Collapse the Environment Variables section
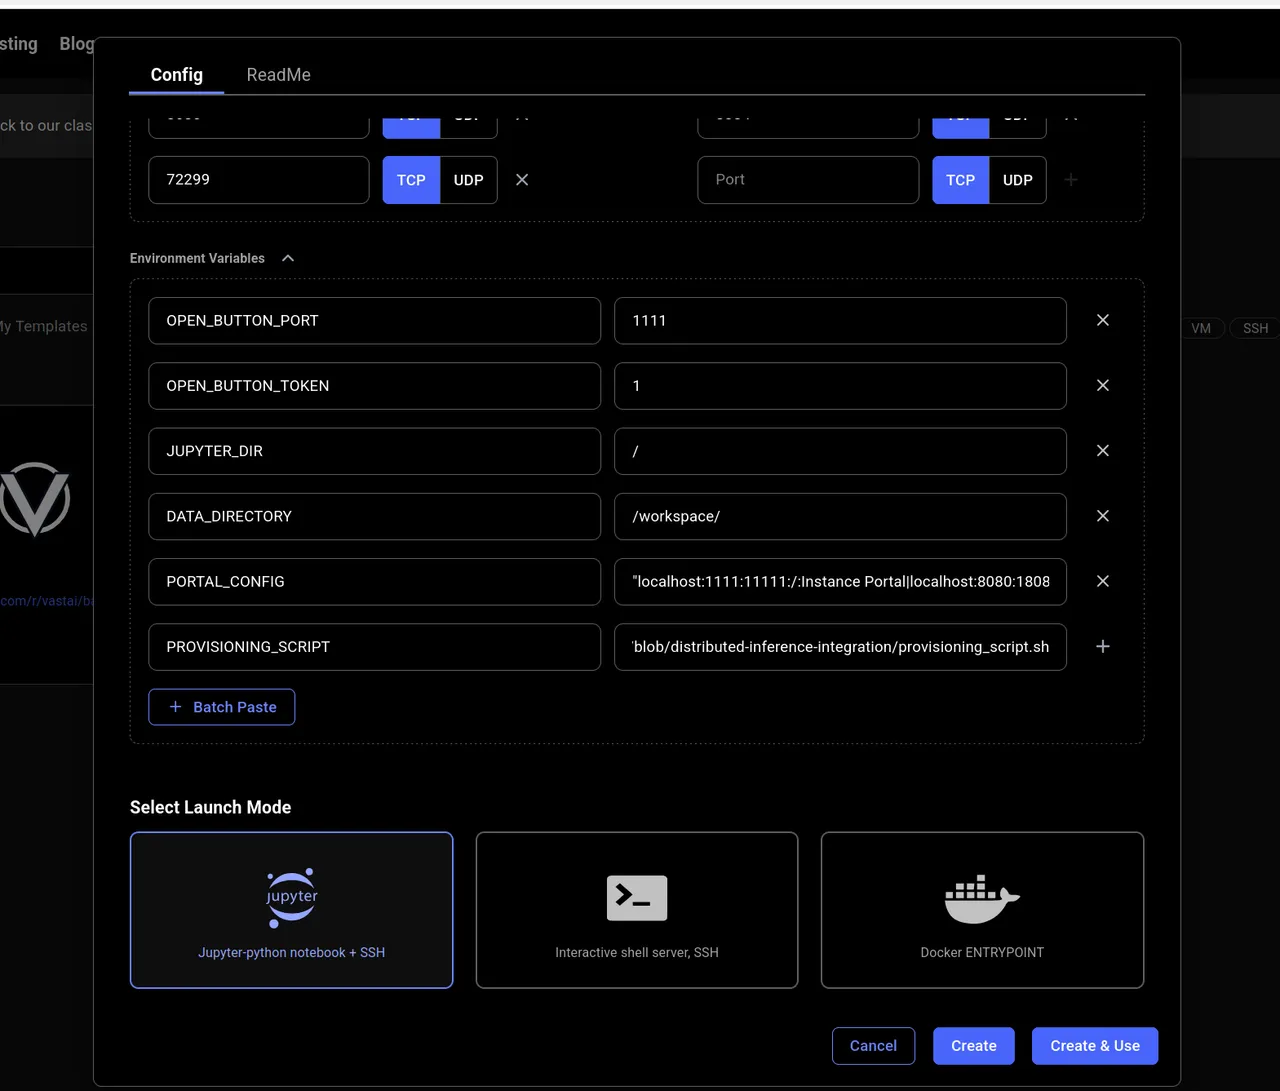The width and height of the screenshot is (1280, 1091). point(288,258)
